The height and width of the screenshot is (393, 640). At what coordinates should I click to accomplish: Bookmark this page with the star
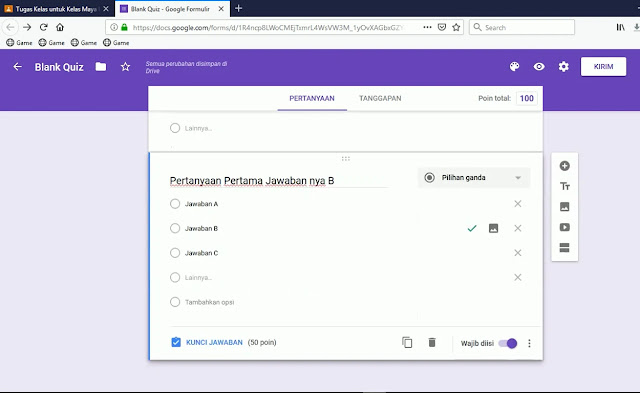pos(456,27)
